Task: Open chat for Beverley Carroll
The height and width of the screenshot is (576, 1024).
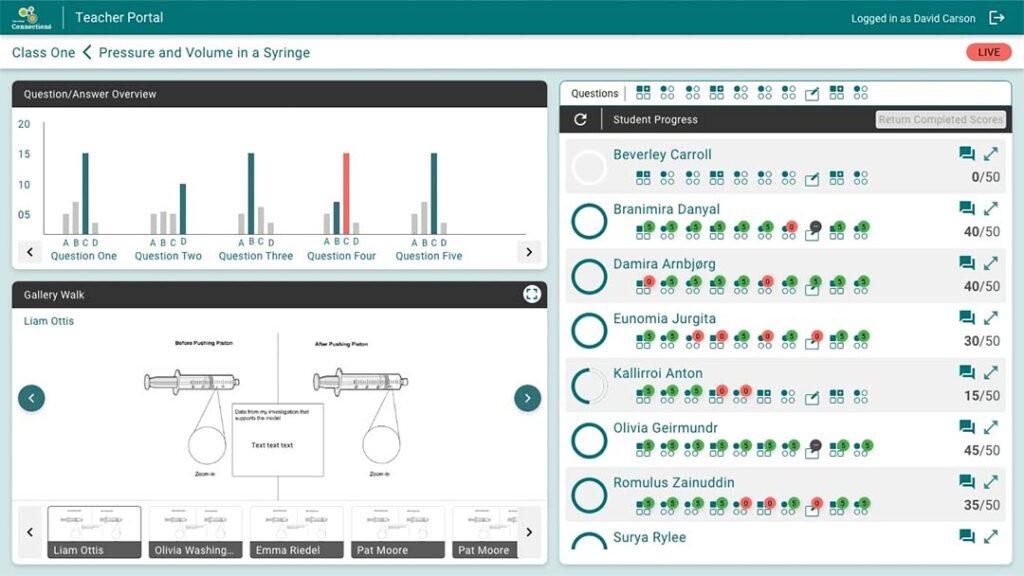Action: click(966, 154)
